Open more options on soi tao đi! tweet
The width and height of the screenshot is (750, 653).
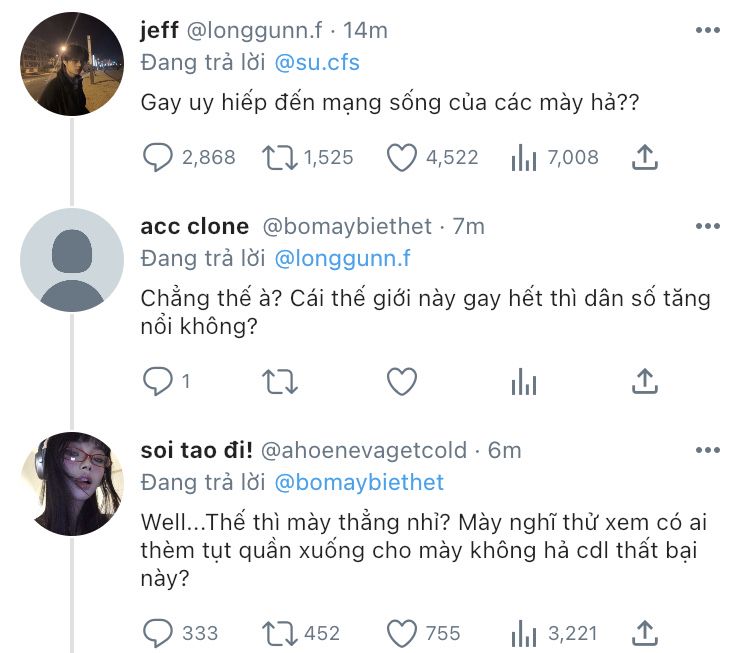click(707, 451)
